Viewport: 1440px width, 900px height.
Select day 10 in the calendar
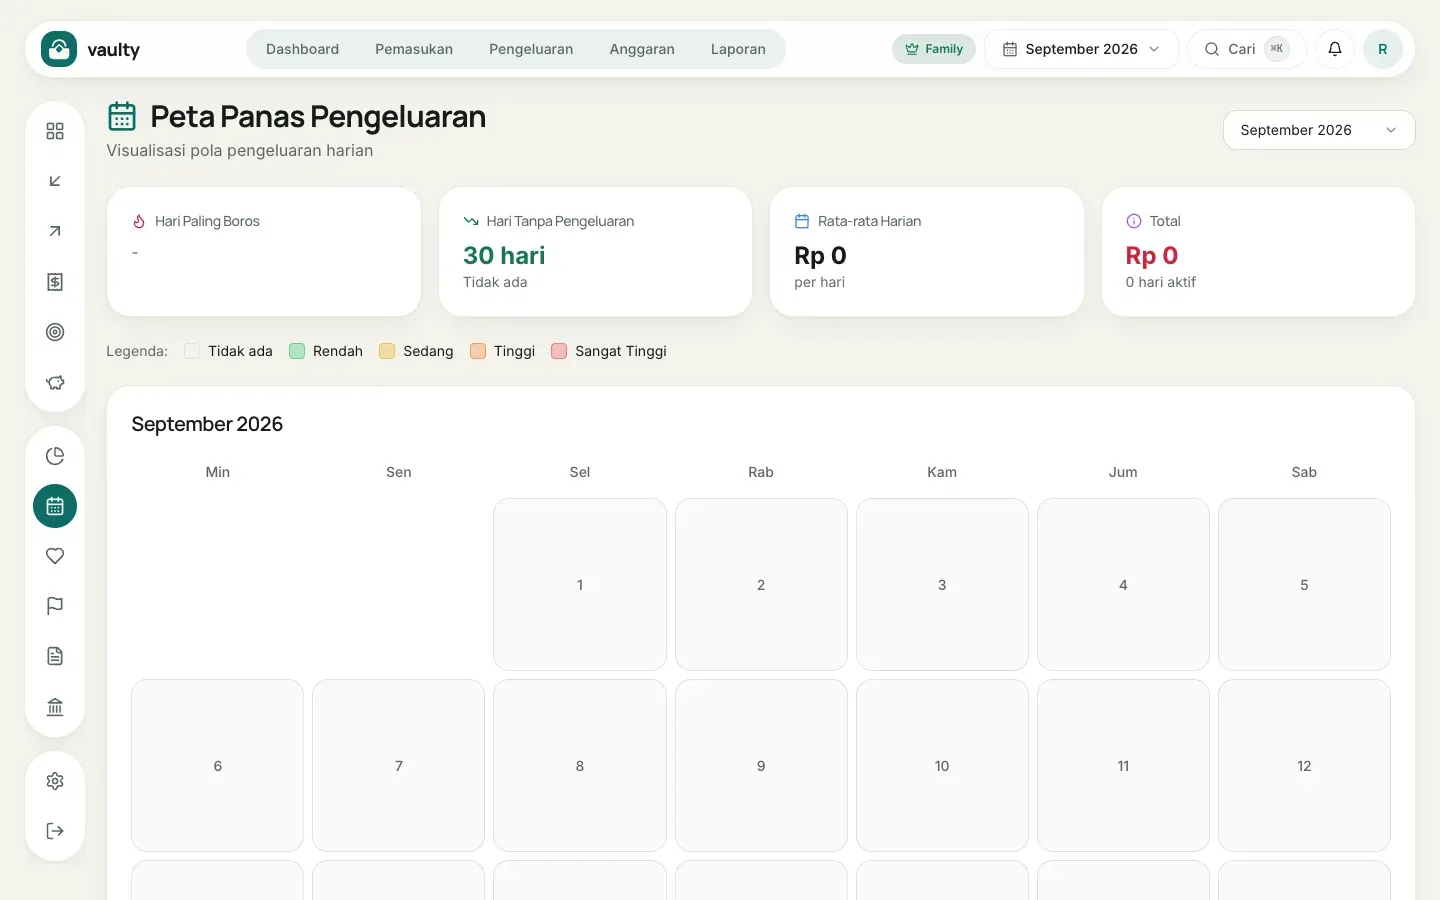pyautogui.click(x=942, y=766)
